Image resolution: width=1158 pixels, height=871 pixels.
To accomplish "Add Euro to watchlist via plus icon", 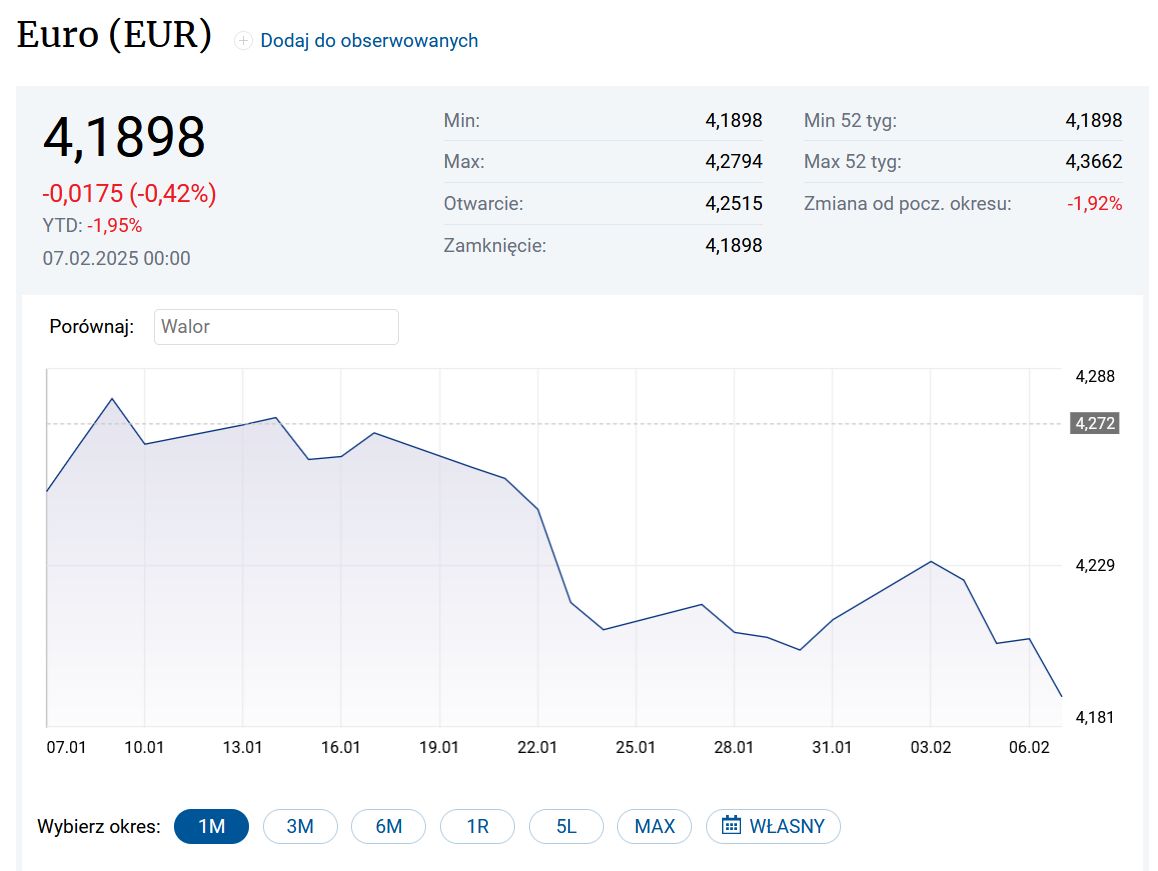I will [x=243, y=40].
